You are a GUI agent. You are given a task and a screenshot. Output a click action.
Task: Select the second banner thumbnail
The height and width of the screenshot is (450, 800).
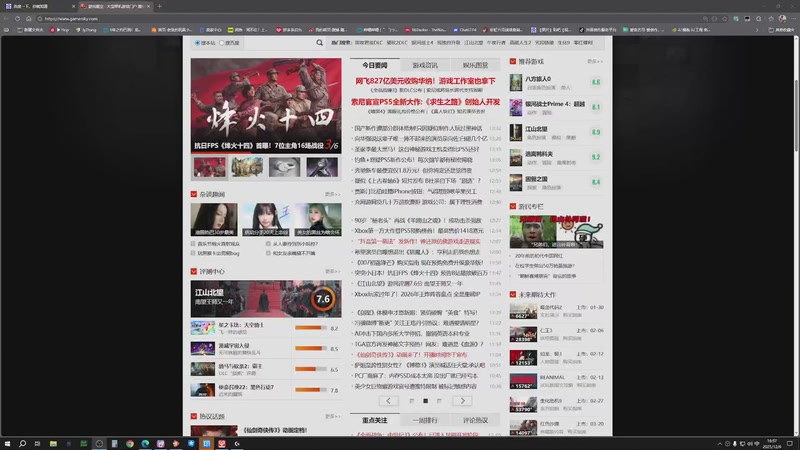click(x=247, y=167)
